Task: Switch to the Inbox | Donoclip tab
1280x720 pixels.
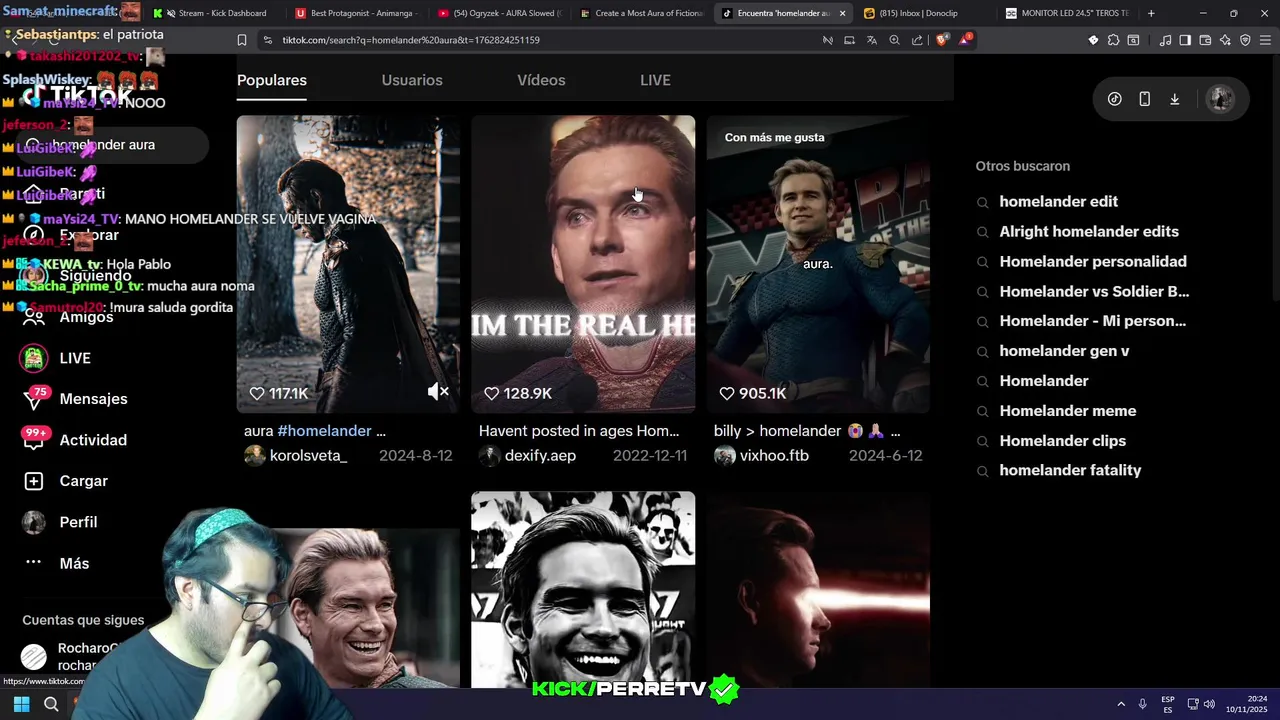Action: coord(926,13)
